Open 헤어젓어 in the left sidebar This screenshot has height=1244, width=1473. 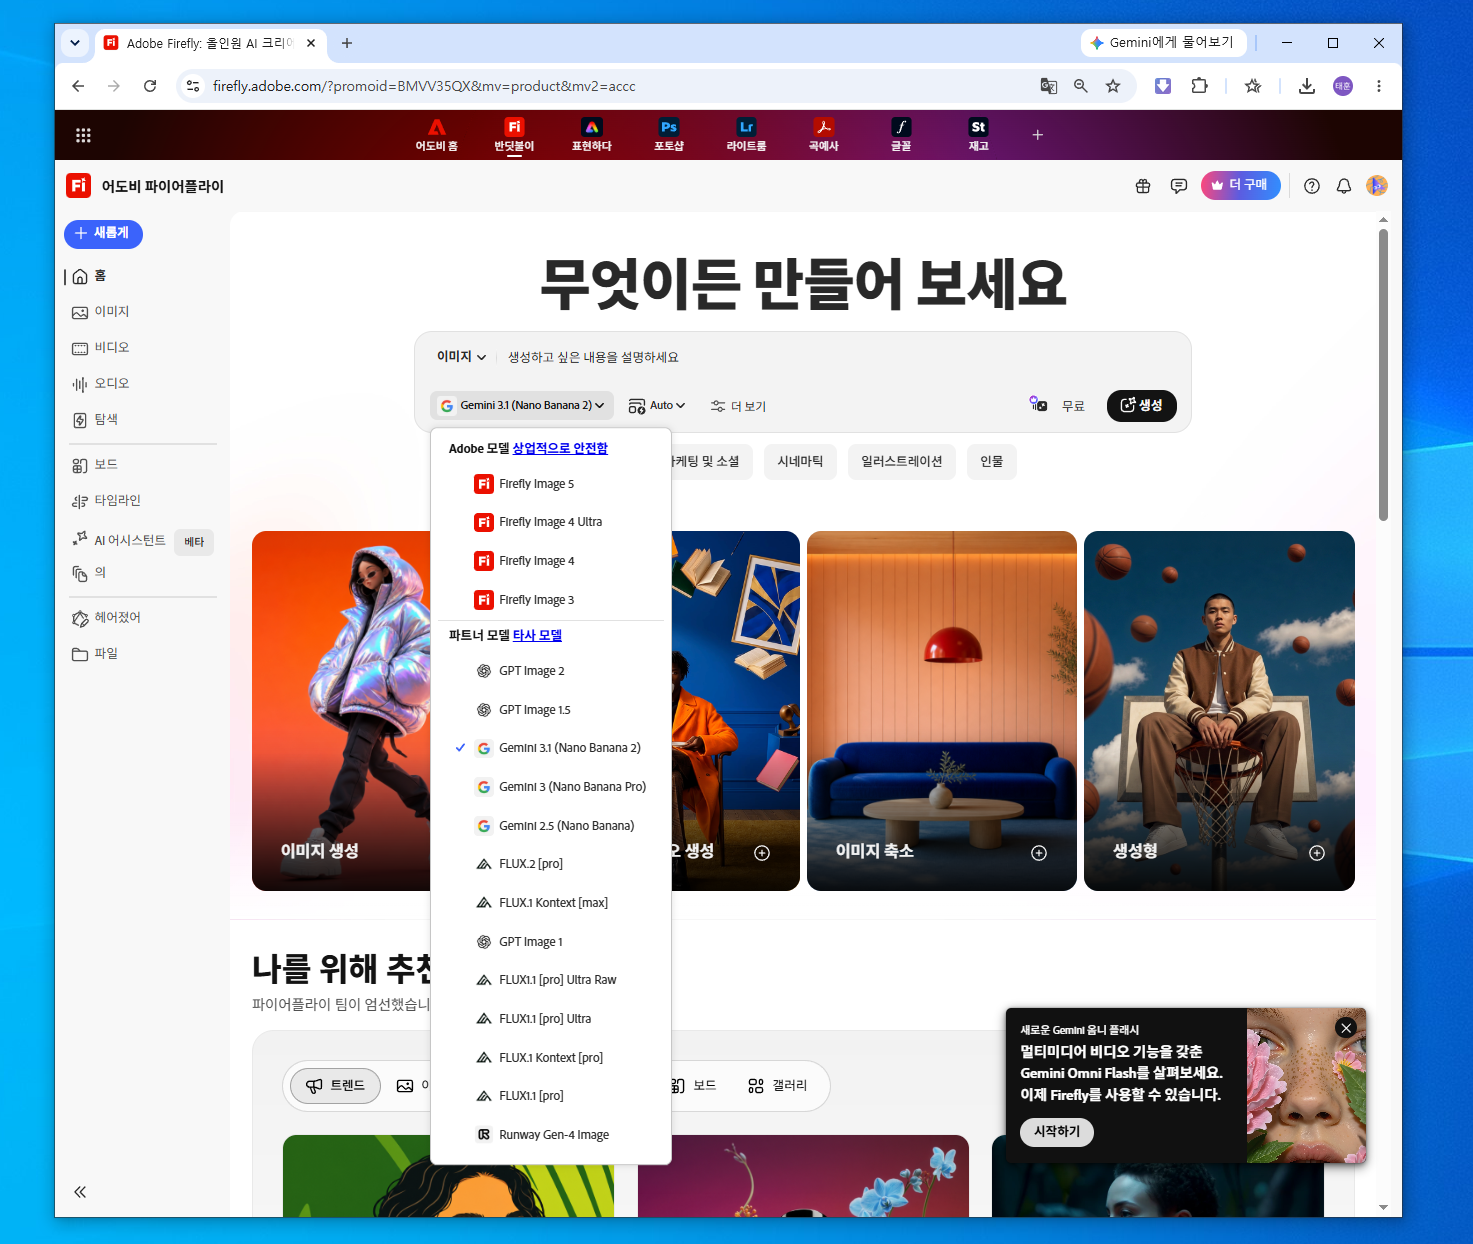pyautogui.click(x=106, y=618)
